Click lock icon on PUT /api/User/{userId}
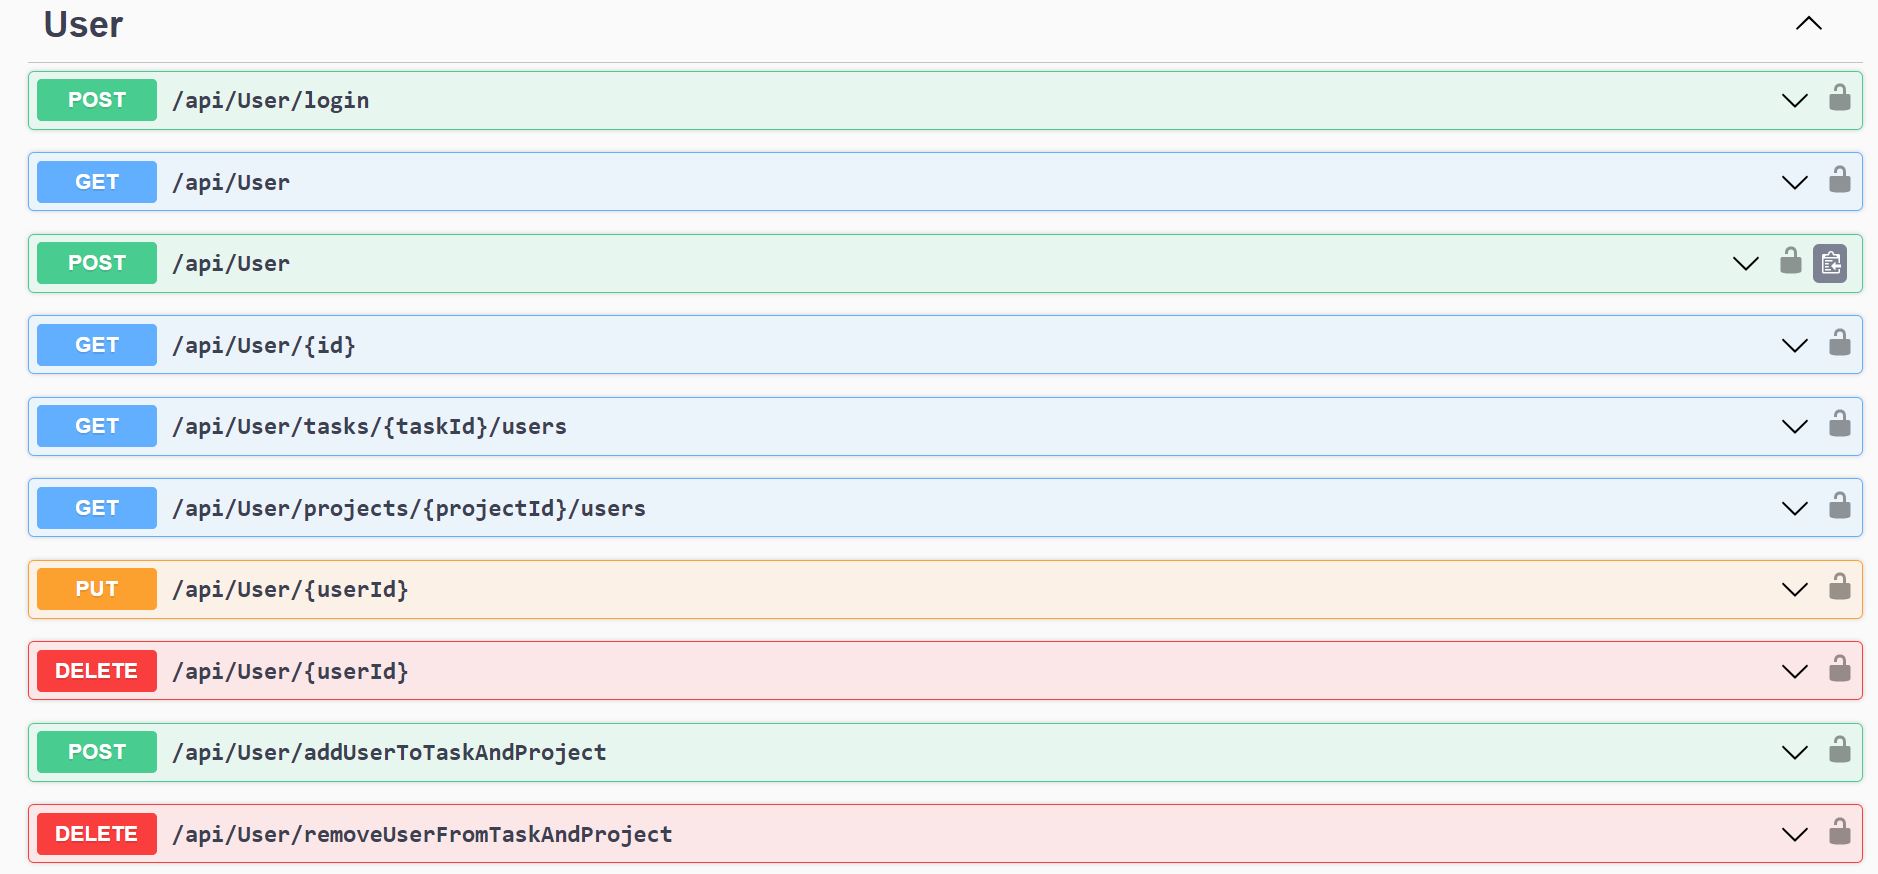1878x874 pixels. [x=1839, y=588]
